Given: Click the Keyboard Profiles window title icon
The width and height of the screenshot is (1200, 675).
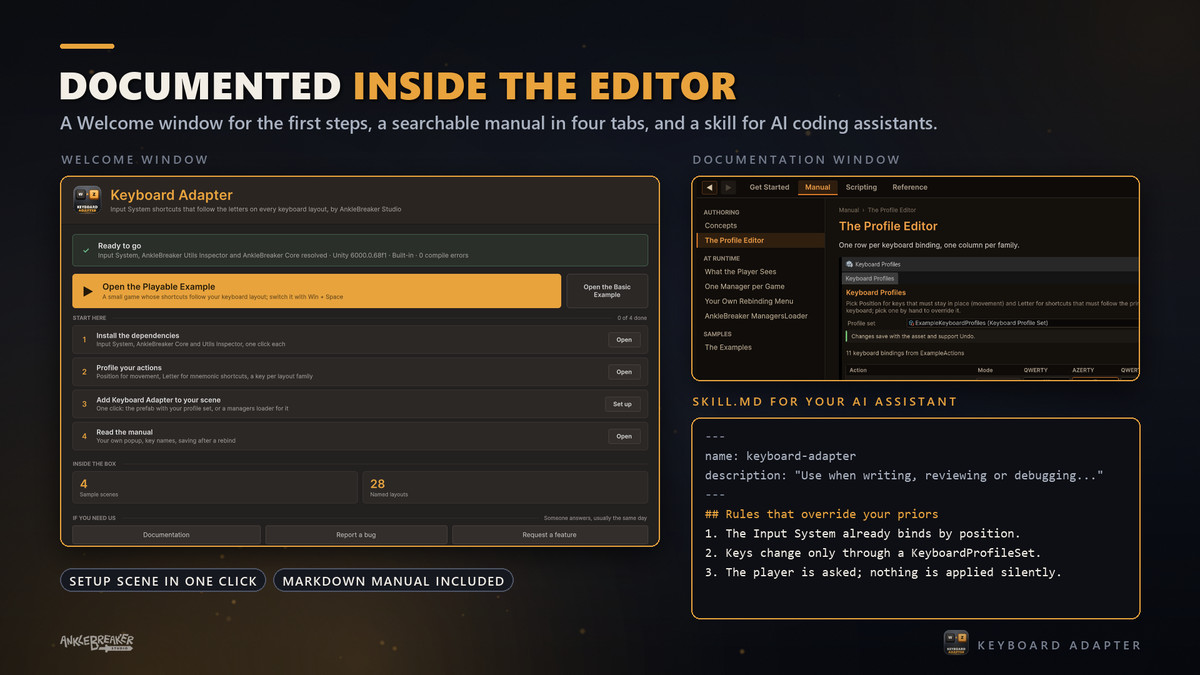Looking at the screenshot, I should tap(849, 264).
